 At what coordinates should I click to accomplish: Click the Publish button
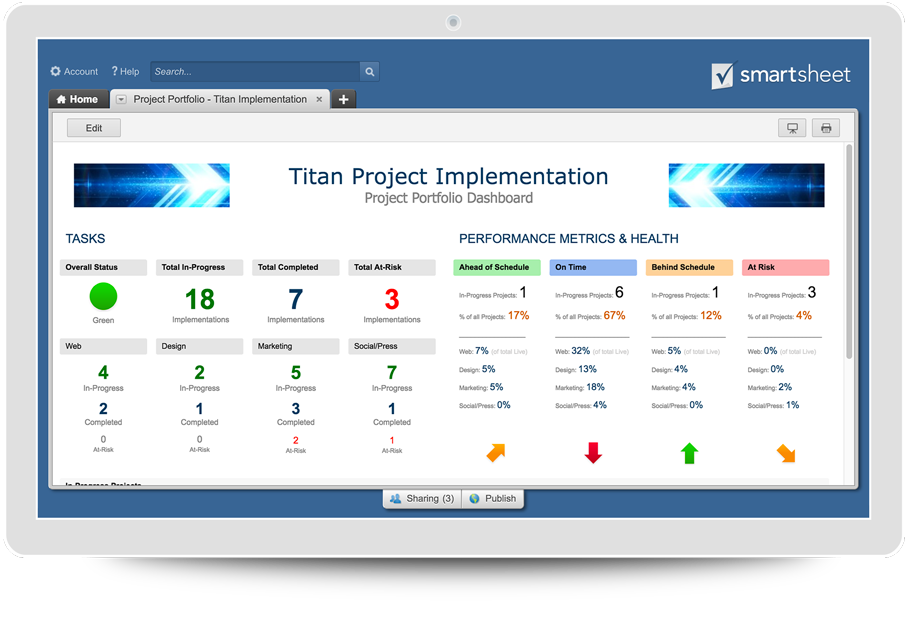tap(493, 498)
